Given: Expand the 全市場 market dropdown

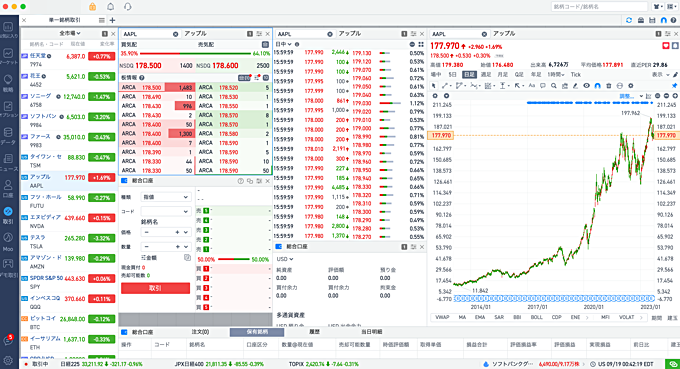Looking at the screenshot, I should click(70, 33).
